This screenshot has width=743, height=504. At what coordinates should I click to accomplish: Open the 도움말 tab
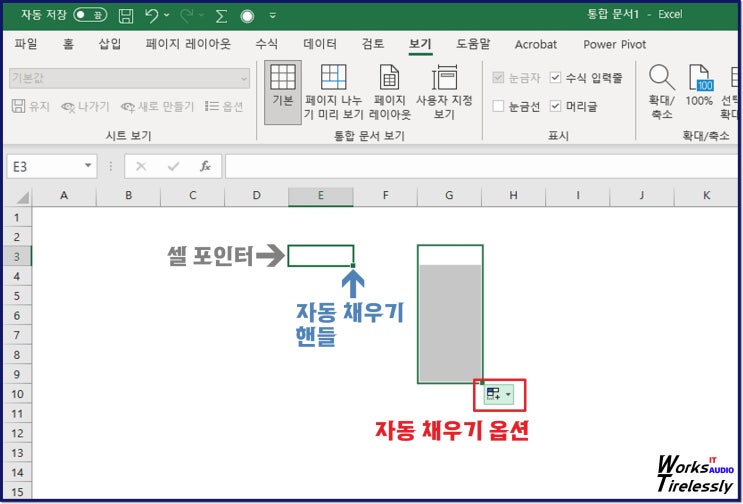pyautogui.click(x=472, y=44)
